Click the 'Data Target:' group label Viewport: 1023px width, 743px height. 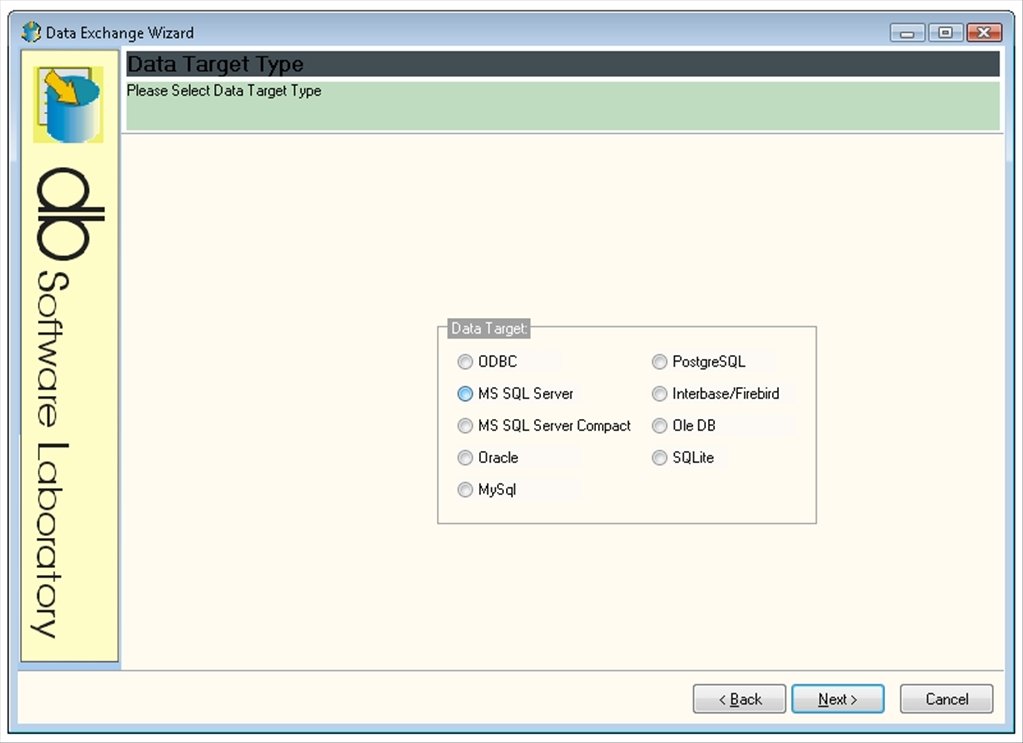click(489, 328)
